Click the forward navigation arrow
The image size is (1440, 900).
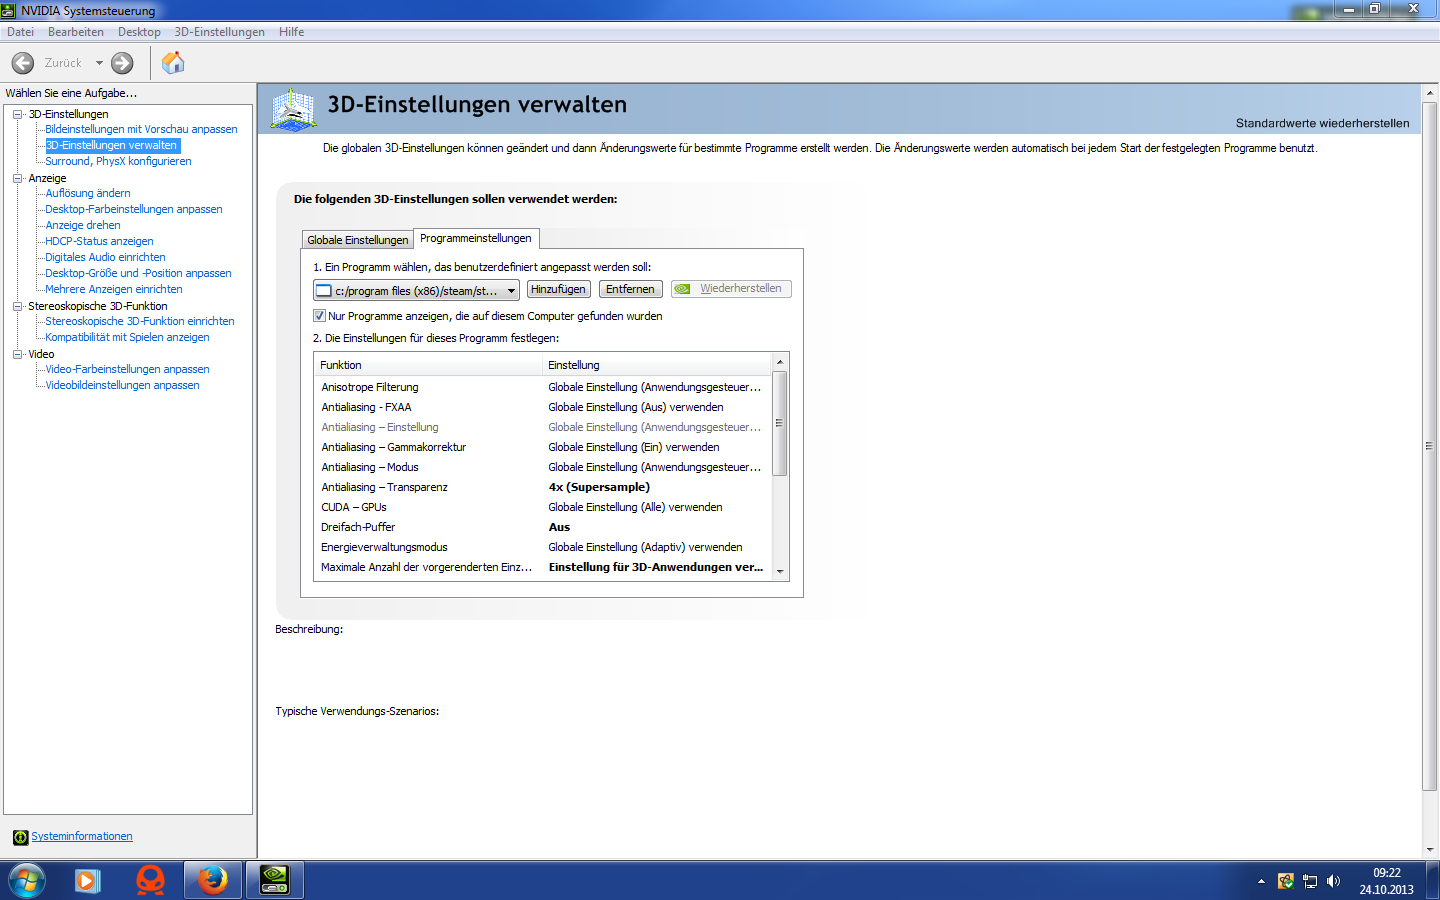click(122, 63)
